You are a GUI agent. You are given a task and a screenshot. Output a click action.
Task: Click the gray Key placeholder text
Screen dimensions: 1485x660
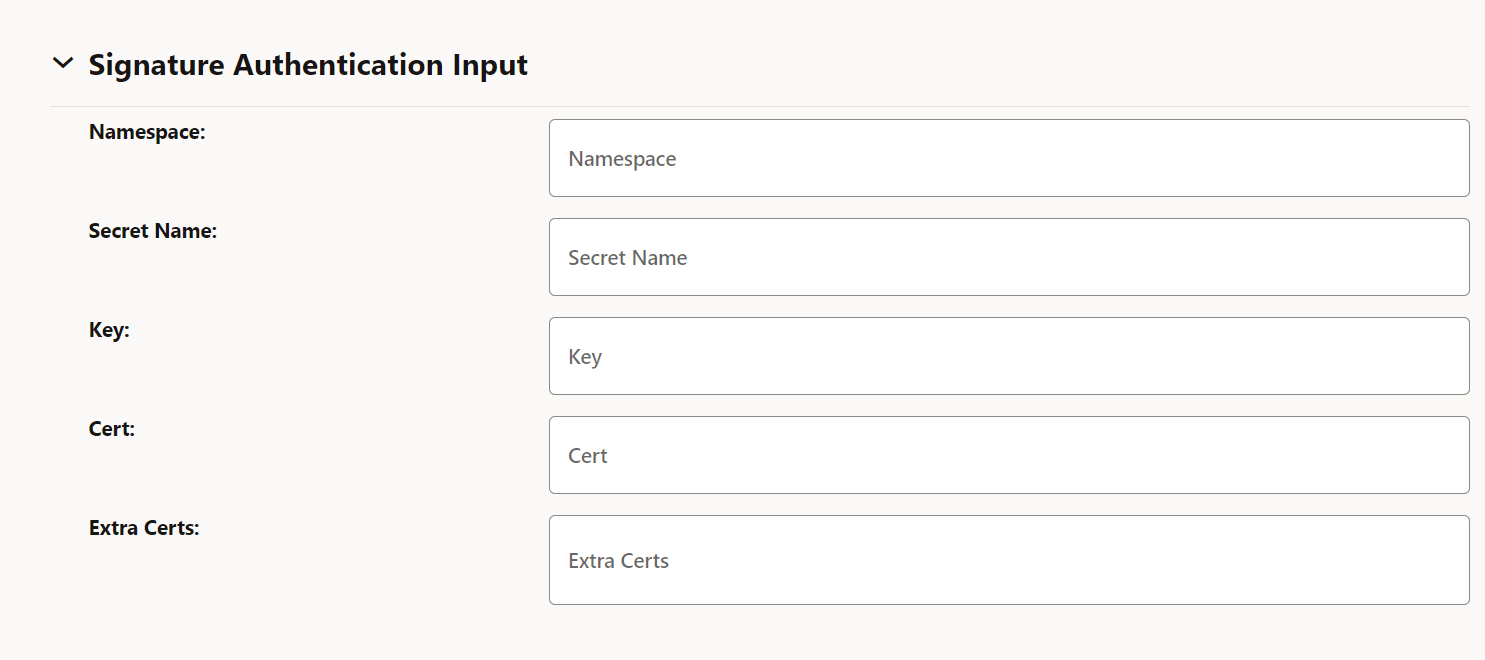pos(585,357)
